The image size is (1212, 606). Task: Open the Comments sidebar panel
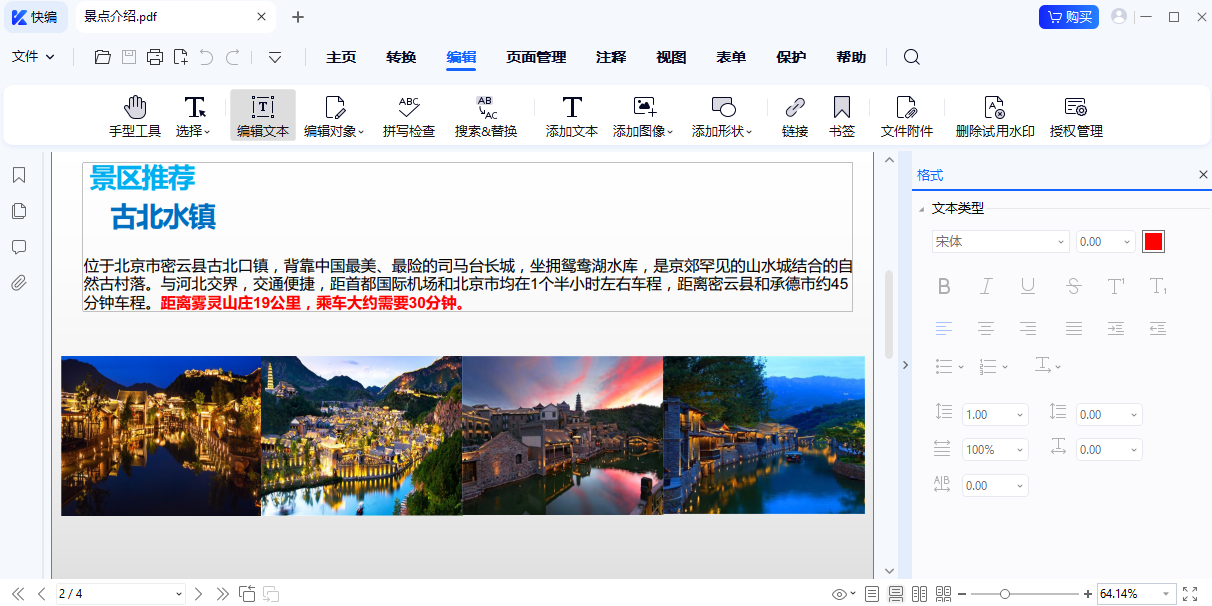pos(19,247)
